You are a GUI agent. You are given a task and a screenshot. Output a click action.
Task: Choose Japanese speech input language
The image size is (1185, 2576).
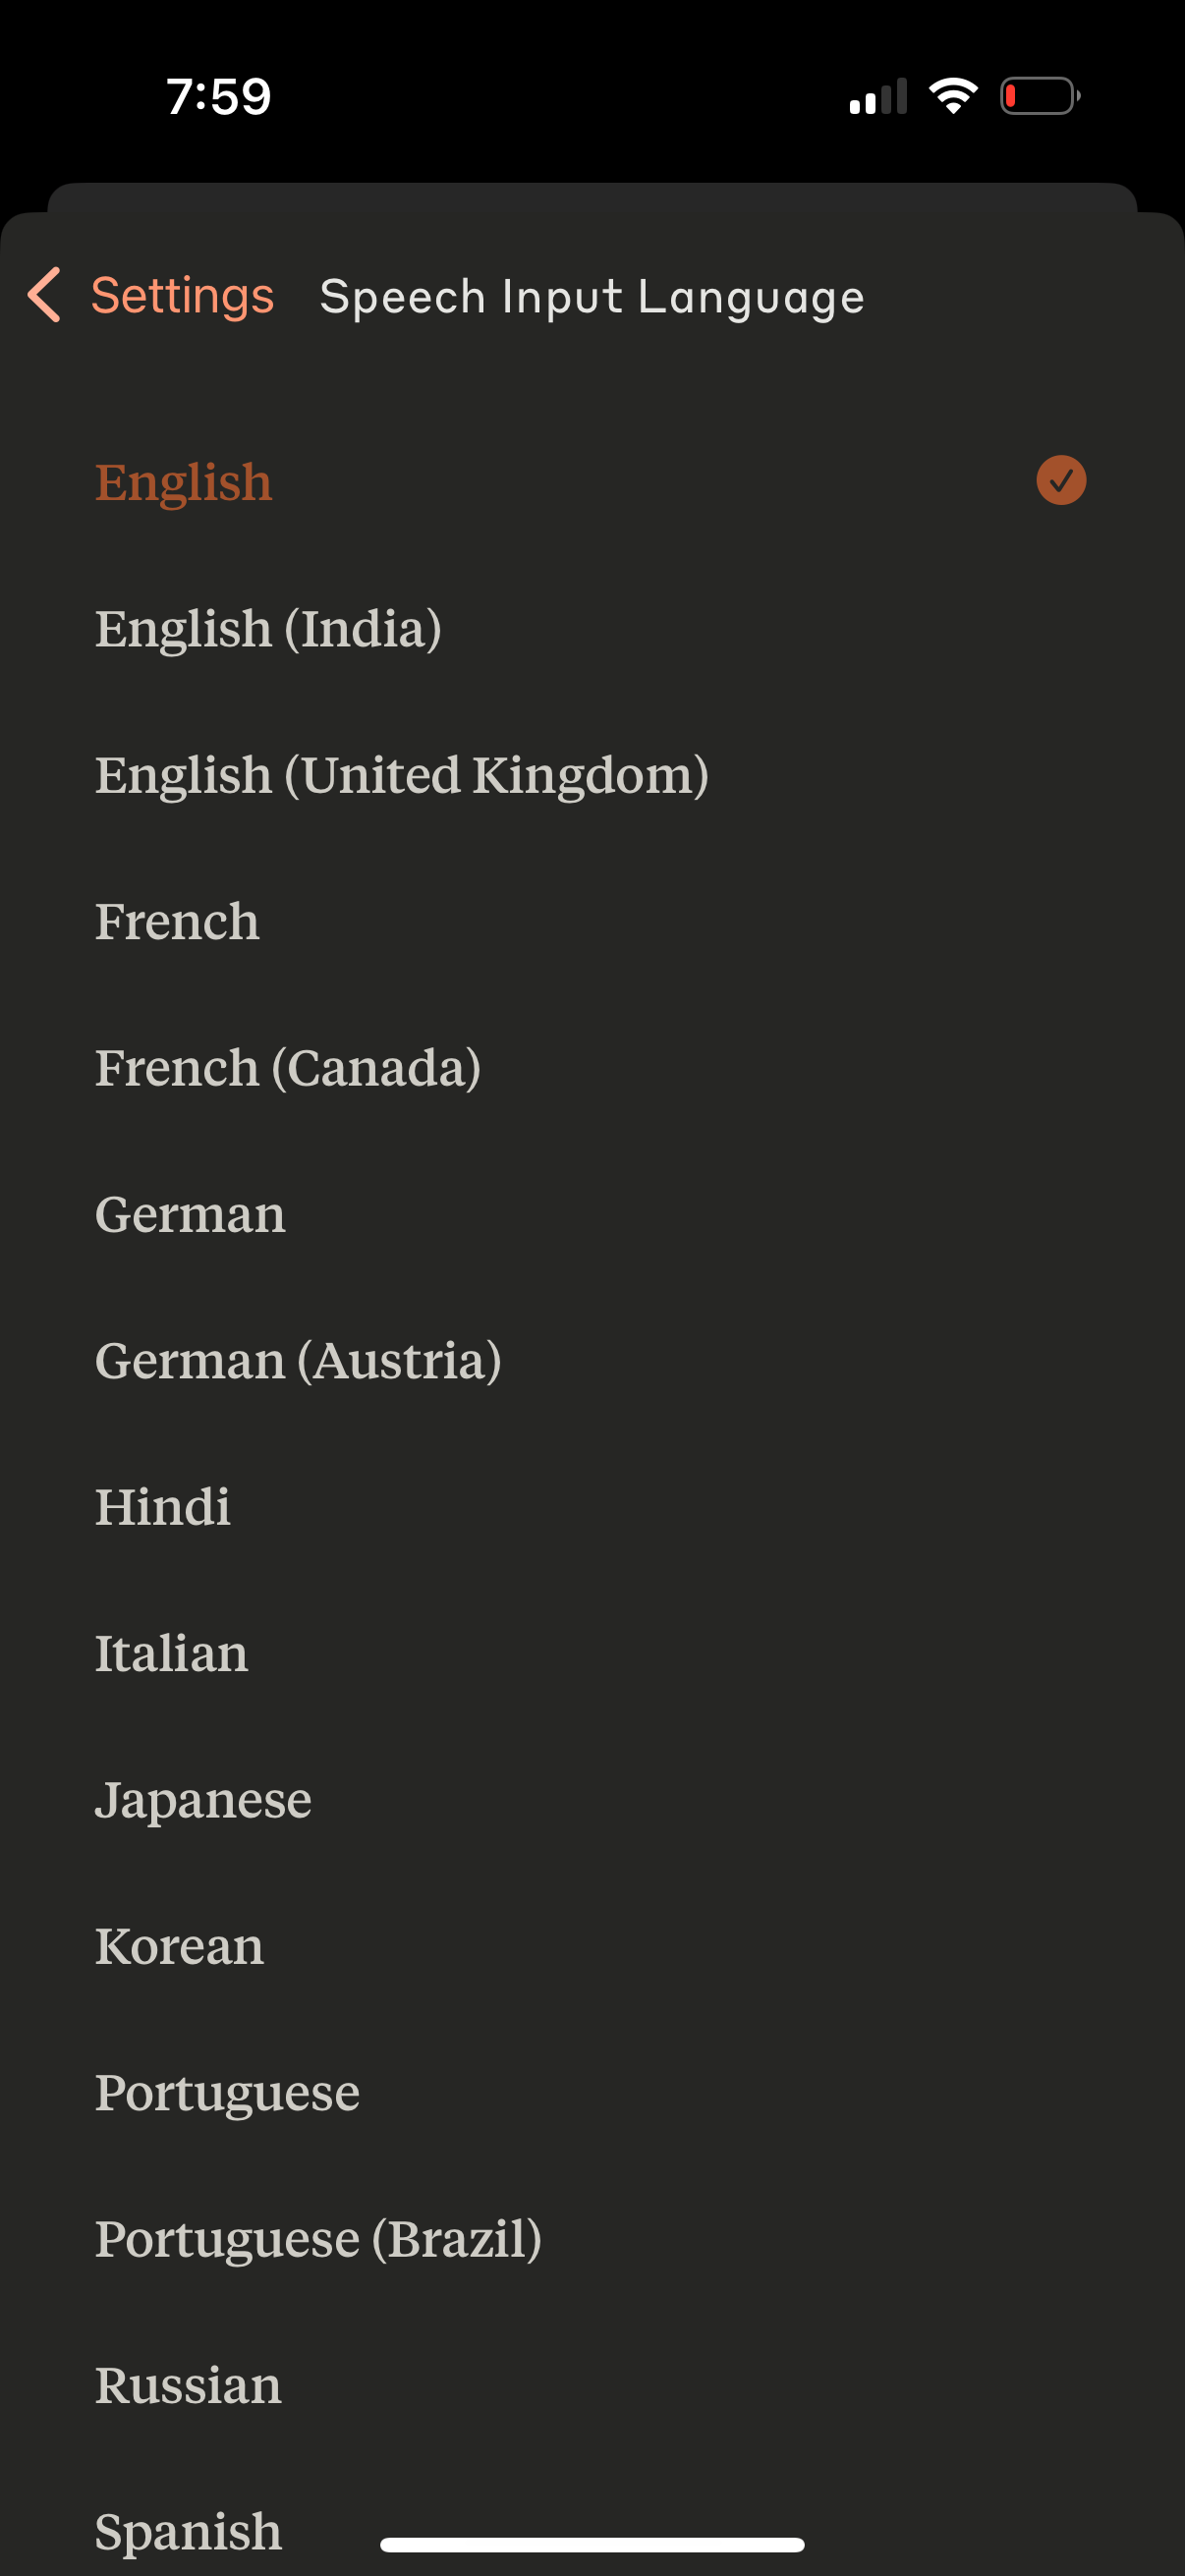pos(203,1797)
